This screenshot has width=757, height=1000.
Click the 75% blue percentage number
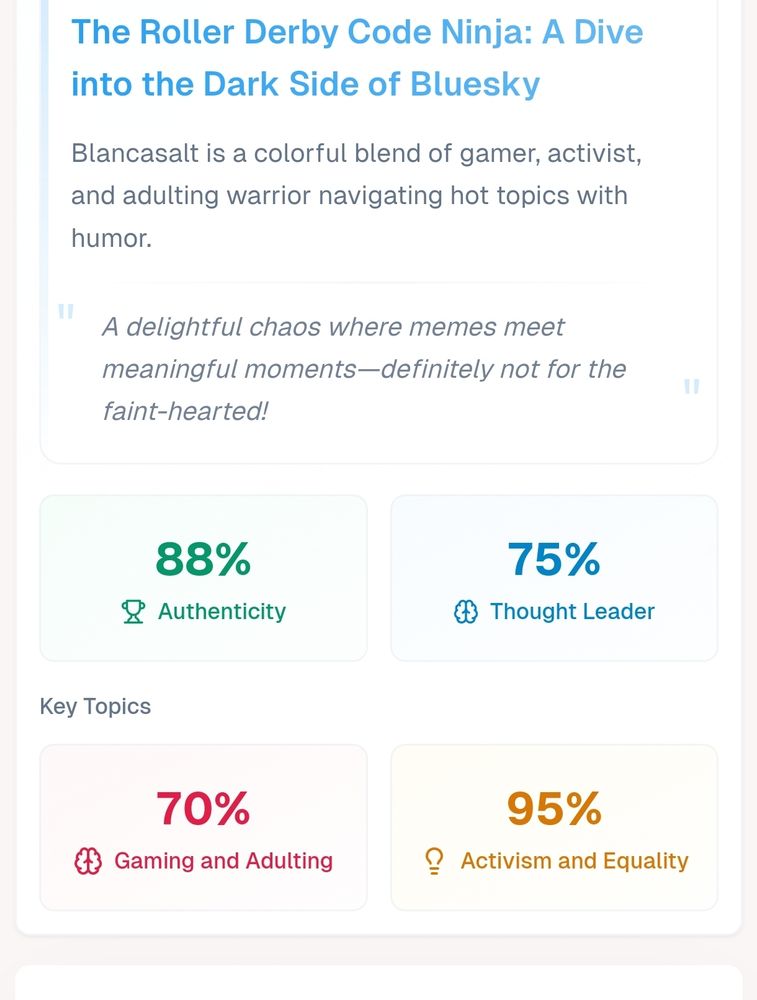pos(554,559)
